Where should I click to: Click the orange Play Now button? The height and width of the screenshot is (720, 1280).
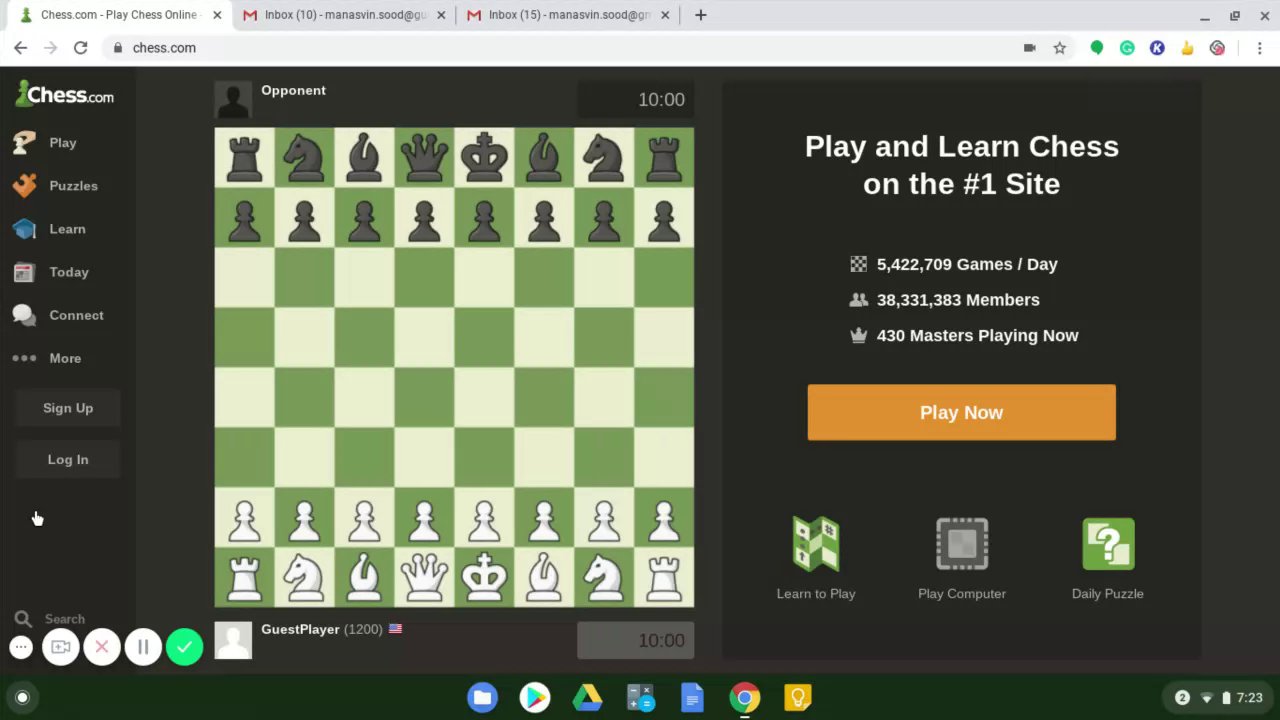coord(961,412)
